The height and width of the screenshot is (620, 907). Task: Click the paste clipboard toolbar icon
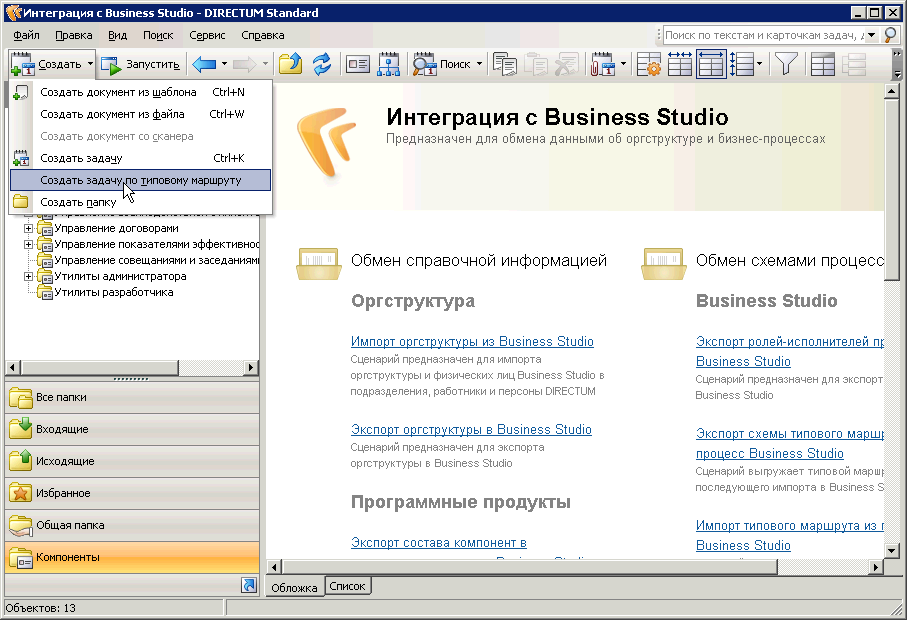[536, 64]
